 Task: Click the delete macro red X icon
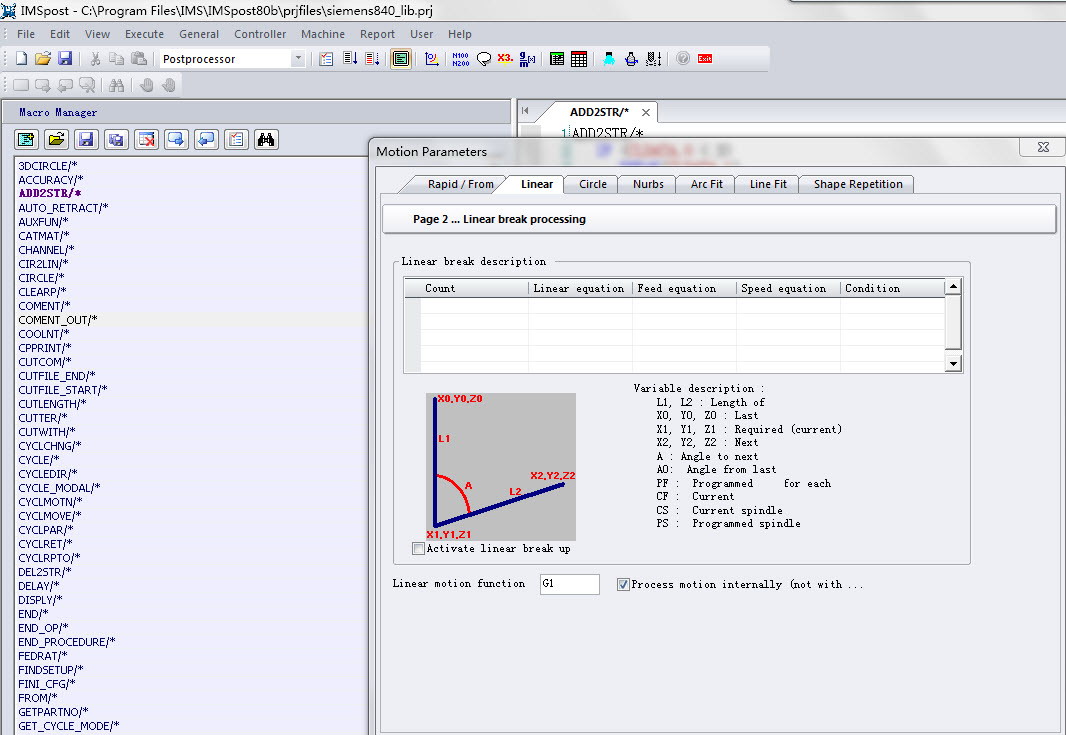pyautogui.click(x=146, y=139)
